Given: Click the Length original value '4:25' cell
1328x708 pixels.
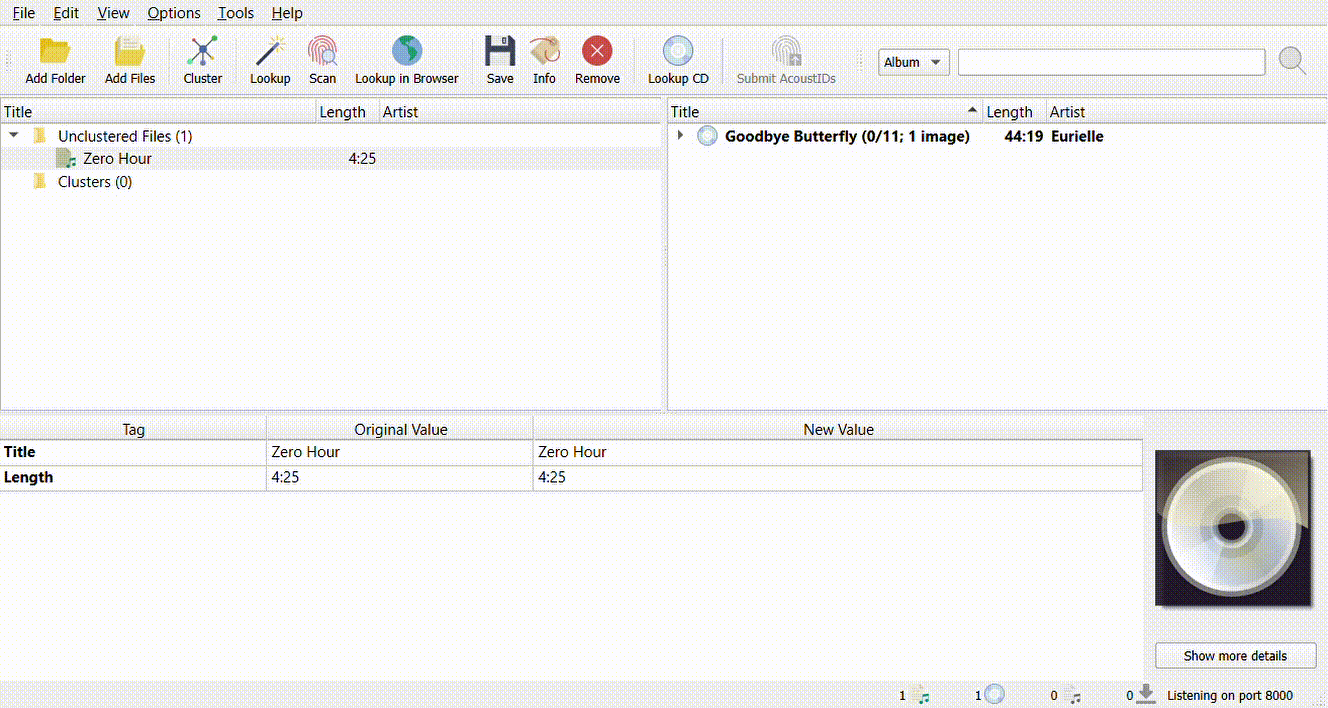Looking at the screenshot, I should (x=400, y=477).
